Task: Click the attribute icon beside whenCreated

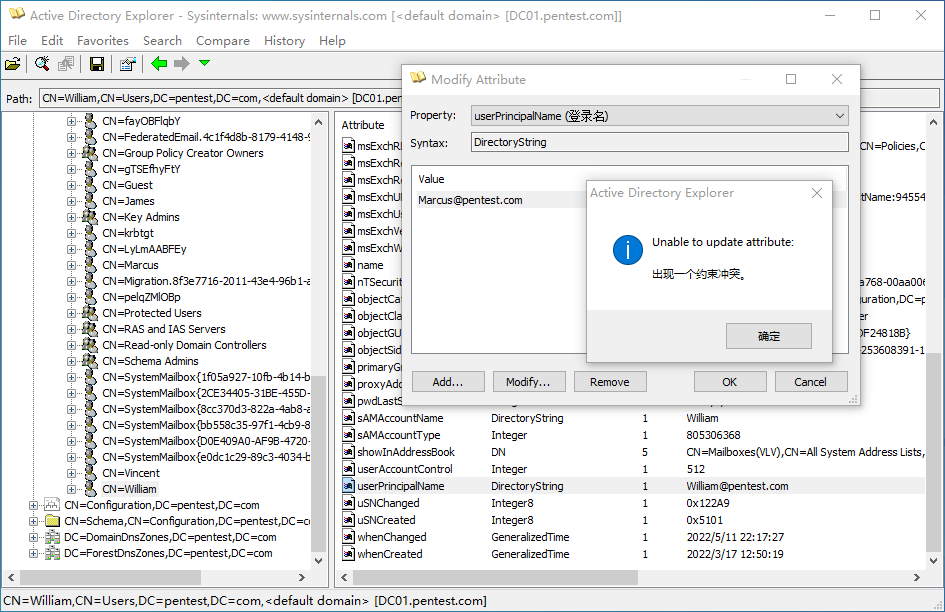Action: tap(348, 554)
